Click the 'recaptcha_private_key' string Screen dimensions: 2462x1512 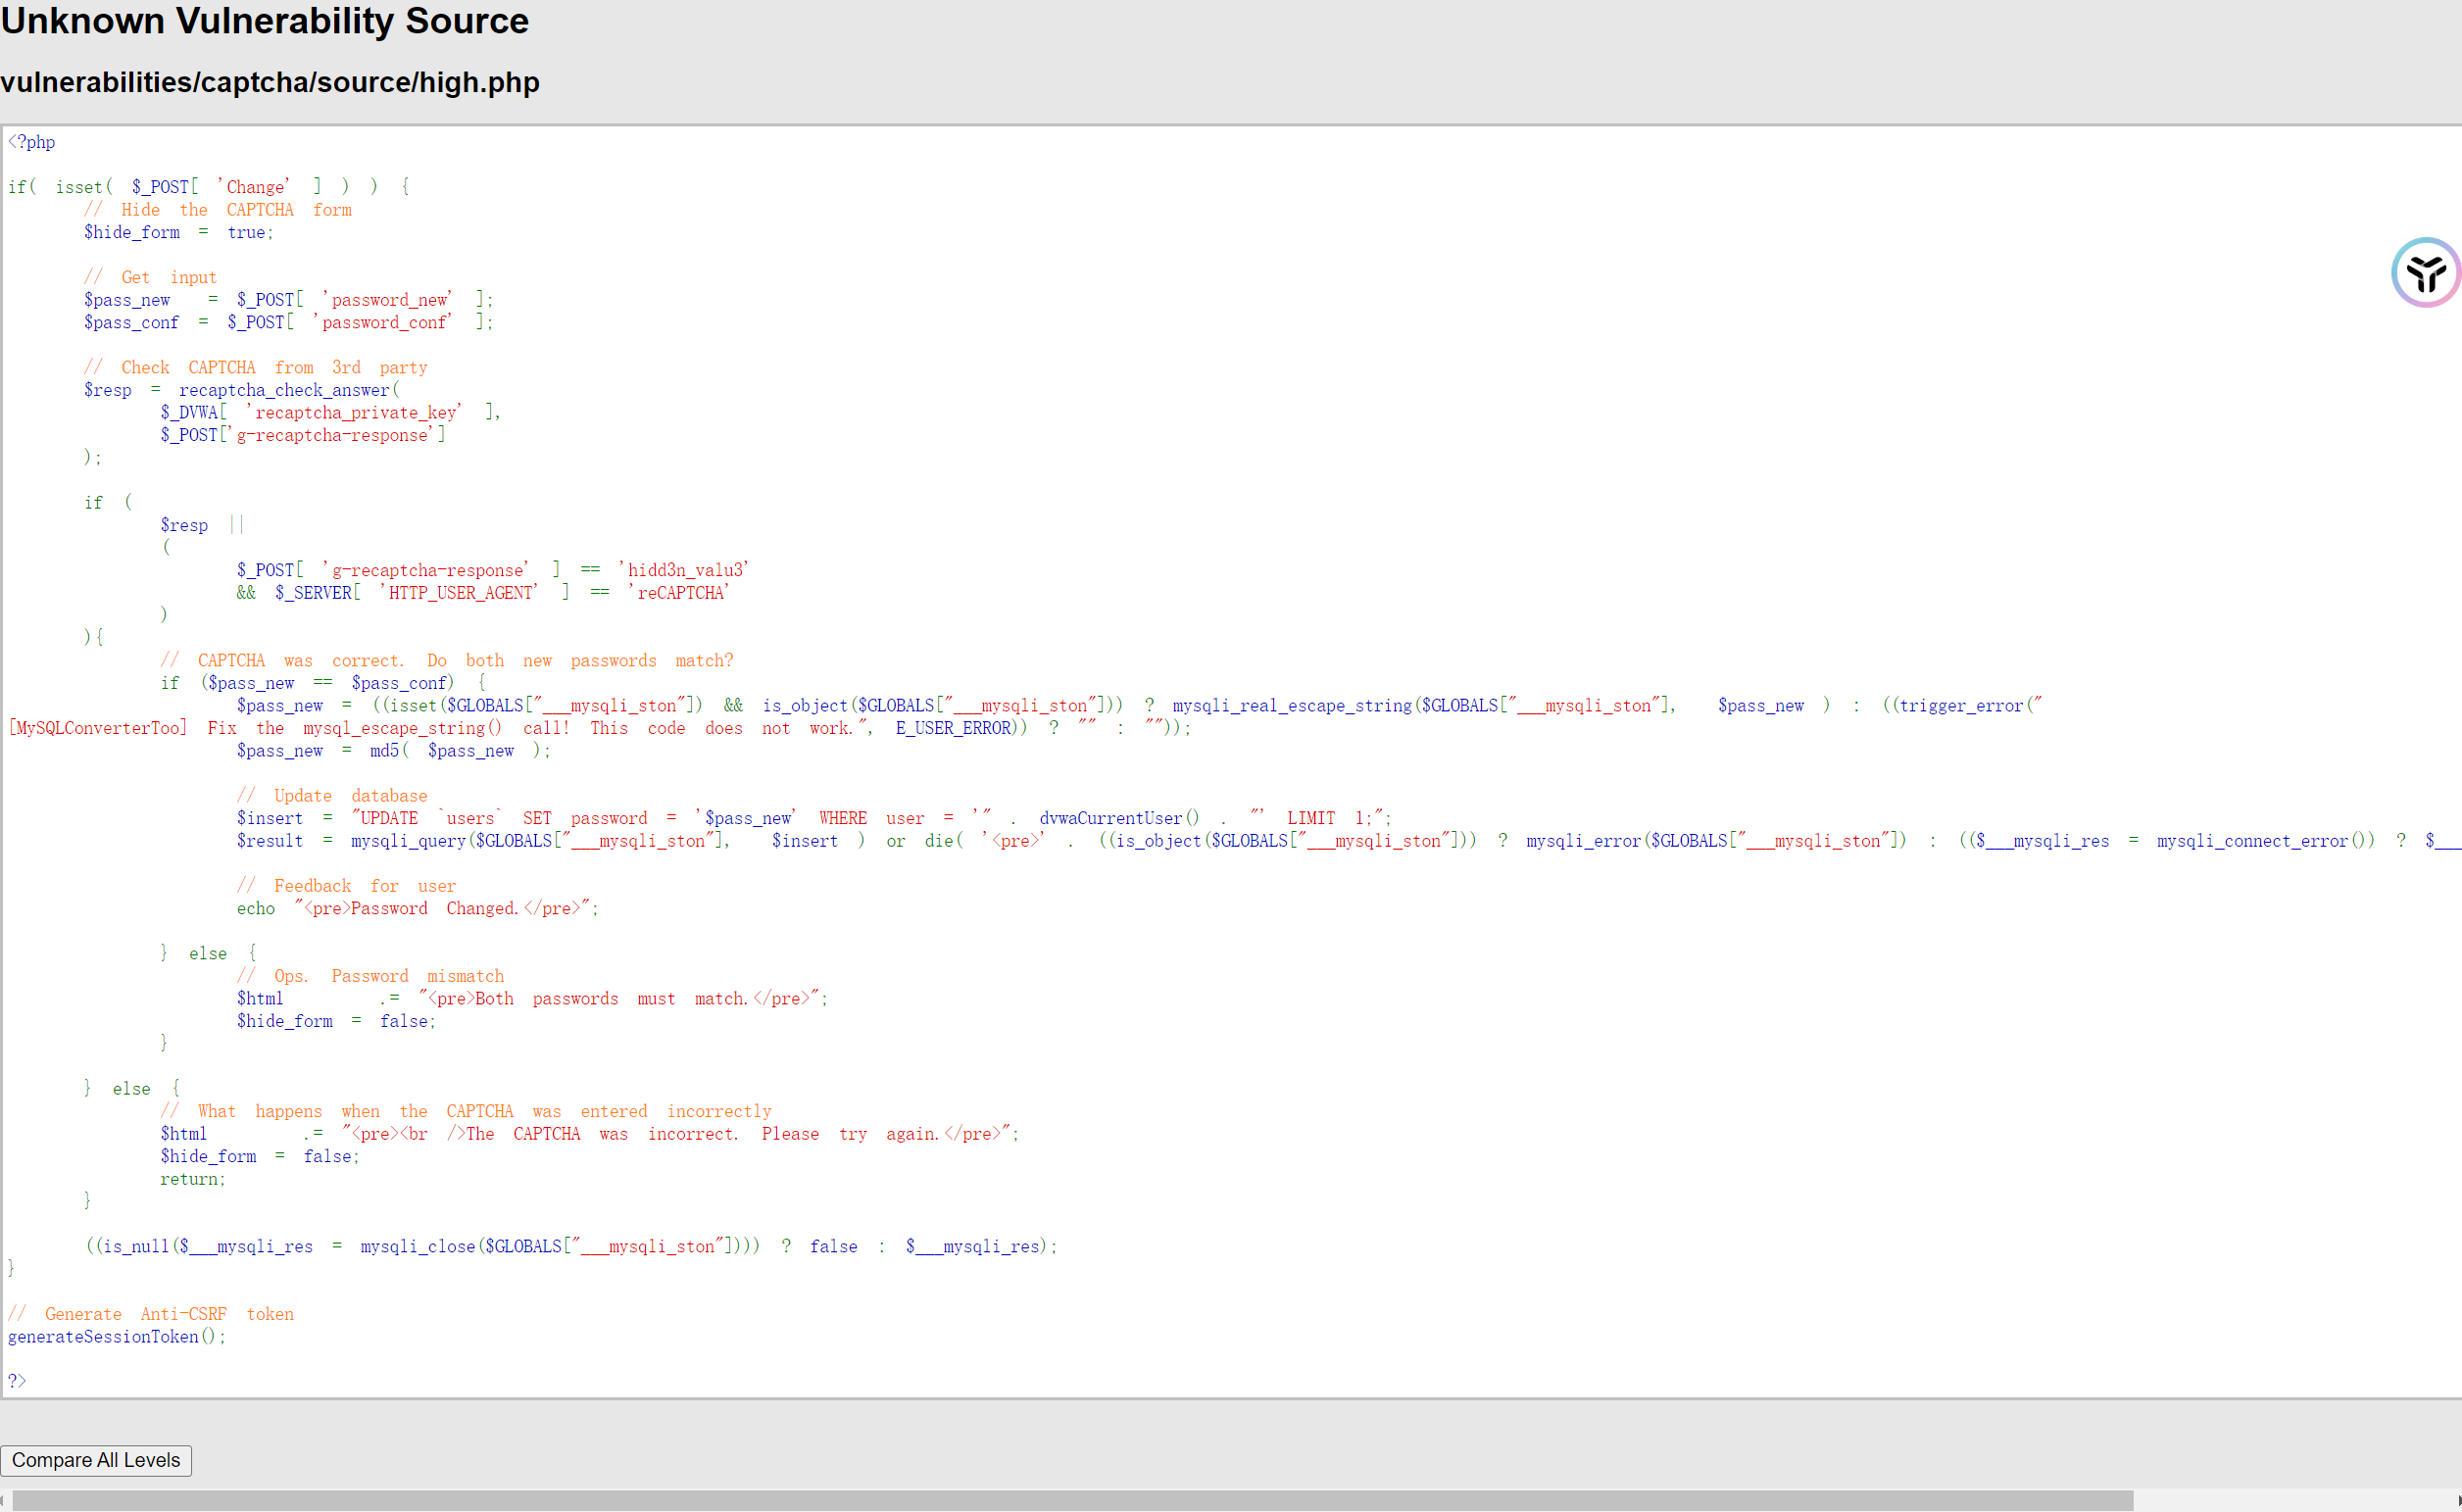point(354,412)
